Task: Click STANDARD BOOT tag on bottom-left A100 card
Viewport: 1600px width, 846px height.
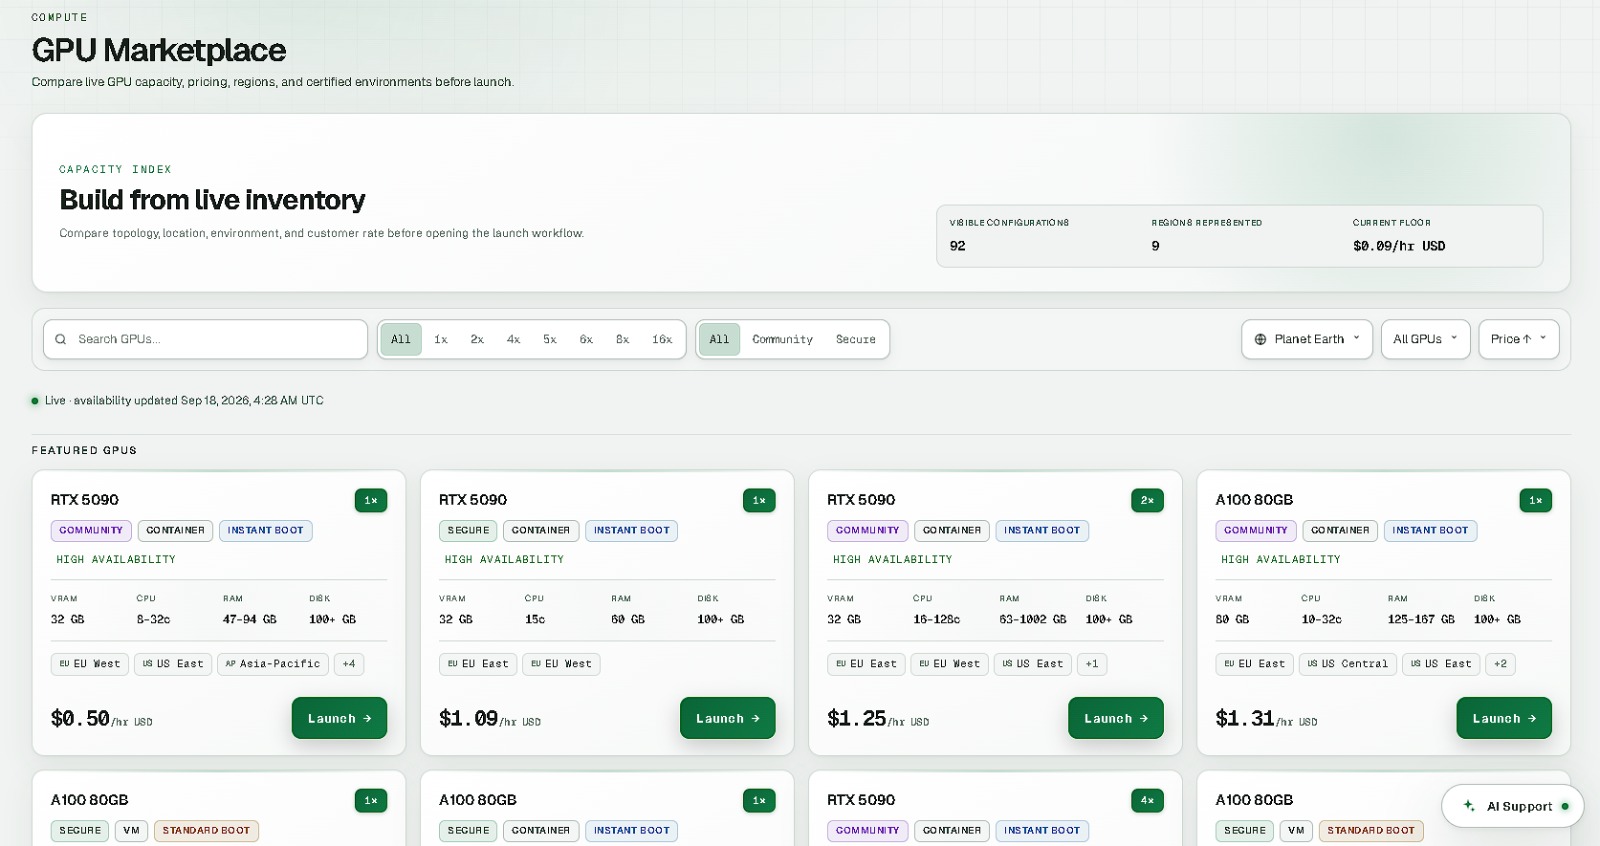Action: (x=206, y=831)
